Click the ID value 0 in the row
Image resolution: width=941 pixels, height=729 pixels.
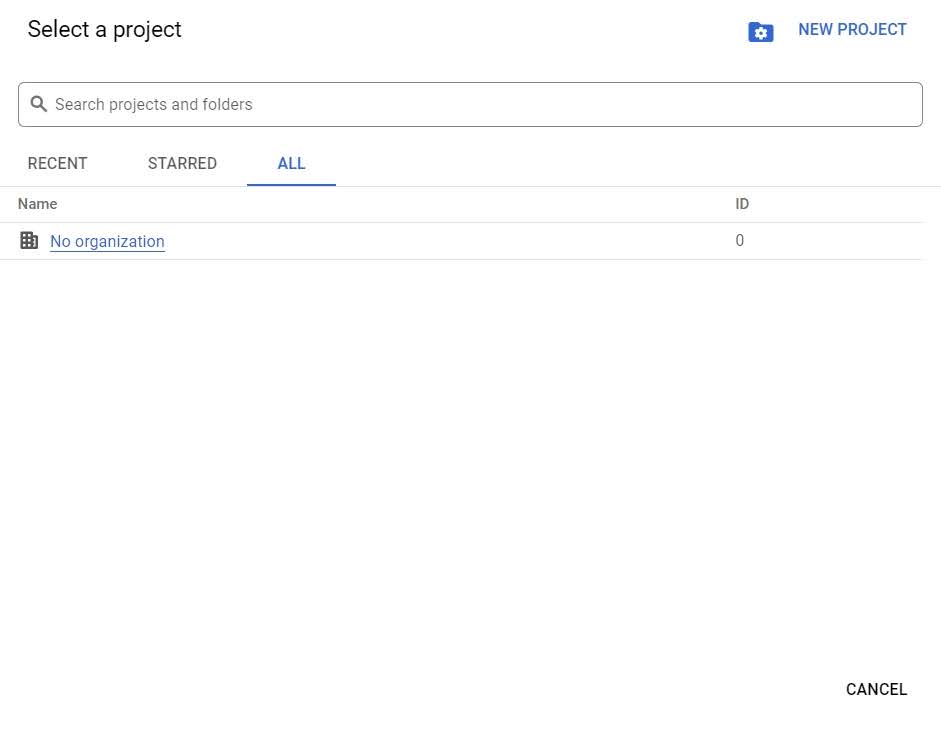[x=739, y=241]
